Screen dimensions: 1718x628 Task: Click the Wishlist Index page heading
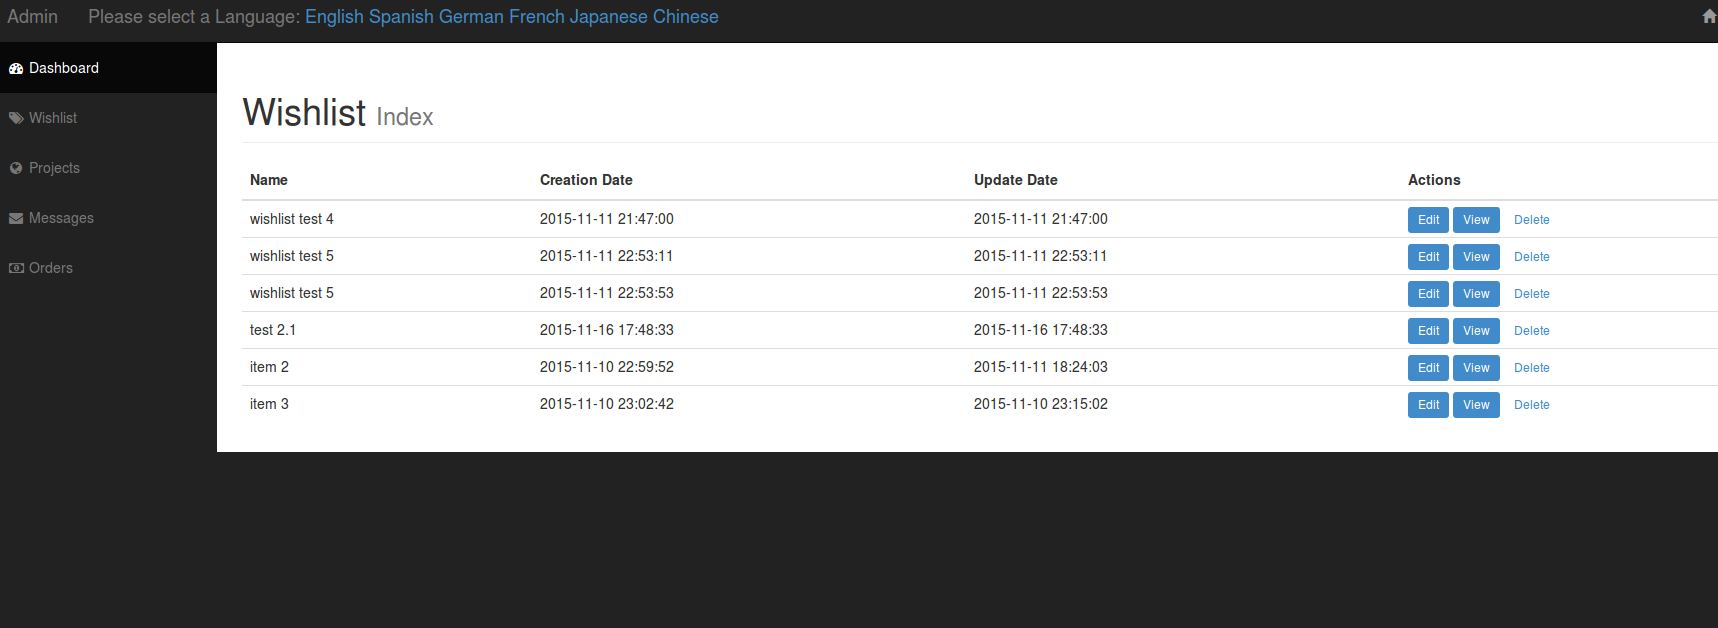[x=338, y=113]
